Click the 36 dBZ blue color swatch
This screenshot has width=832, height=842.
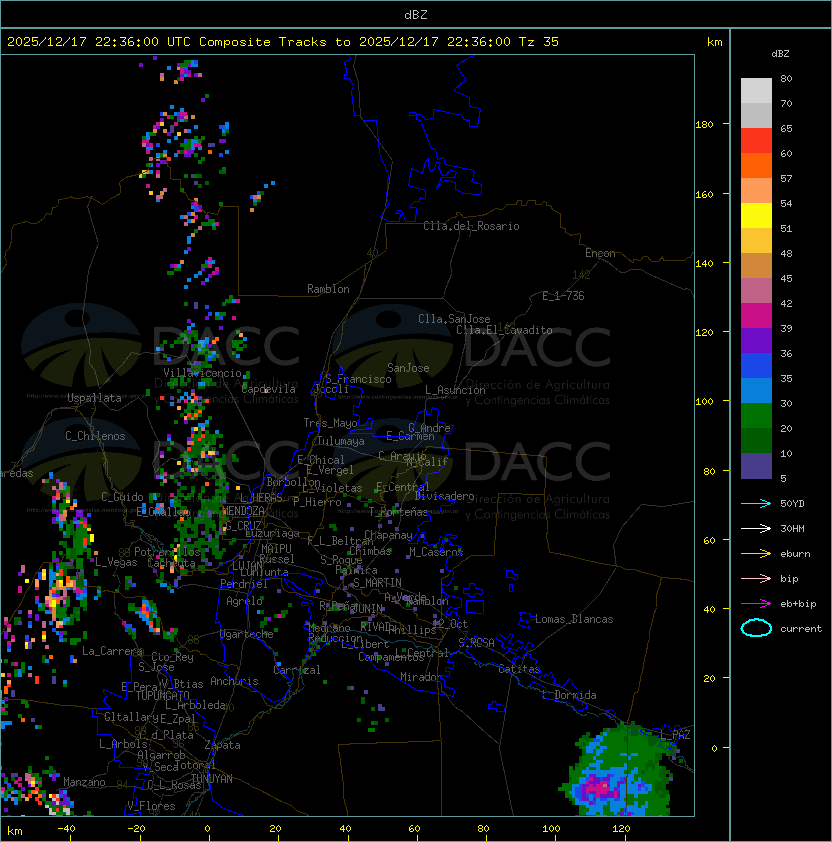[756, 366]
